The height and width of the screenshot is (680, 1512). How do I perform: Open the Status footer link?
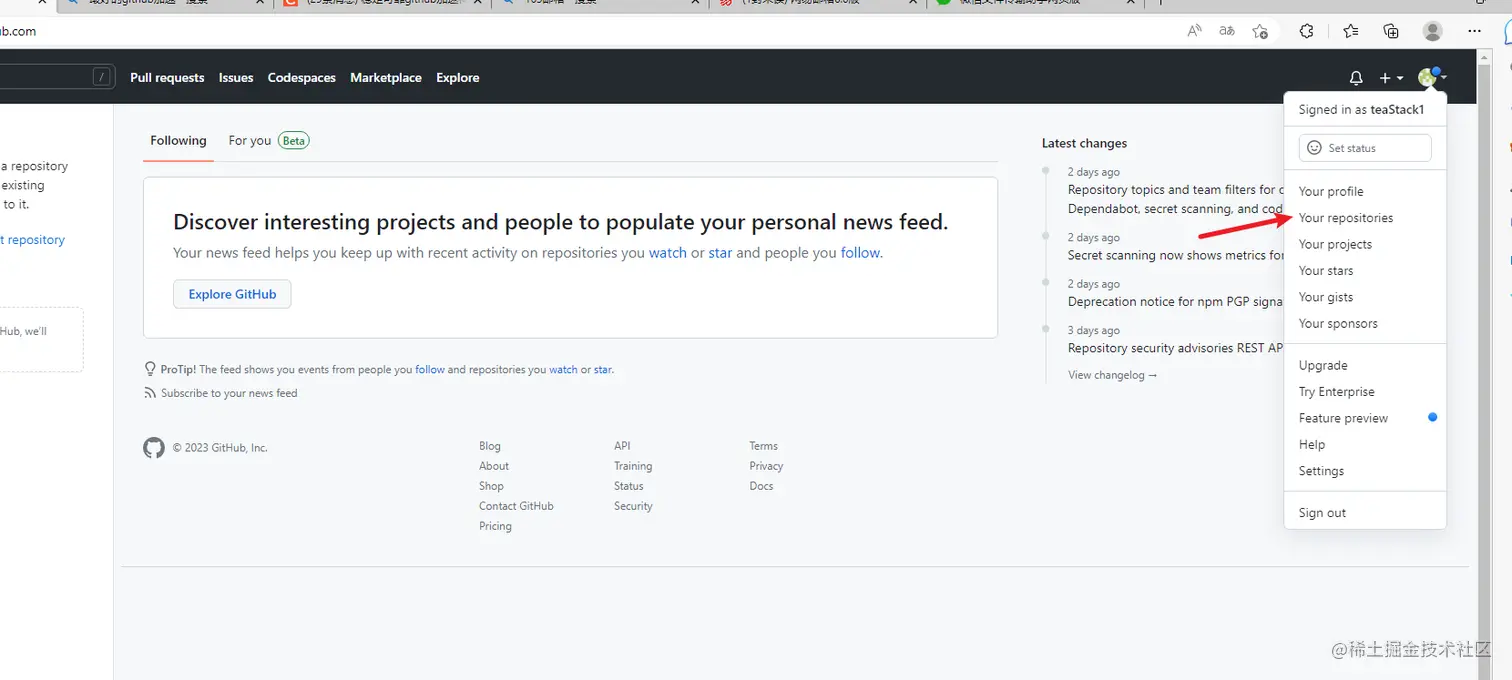click(629, 486)
